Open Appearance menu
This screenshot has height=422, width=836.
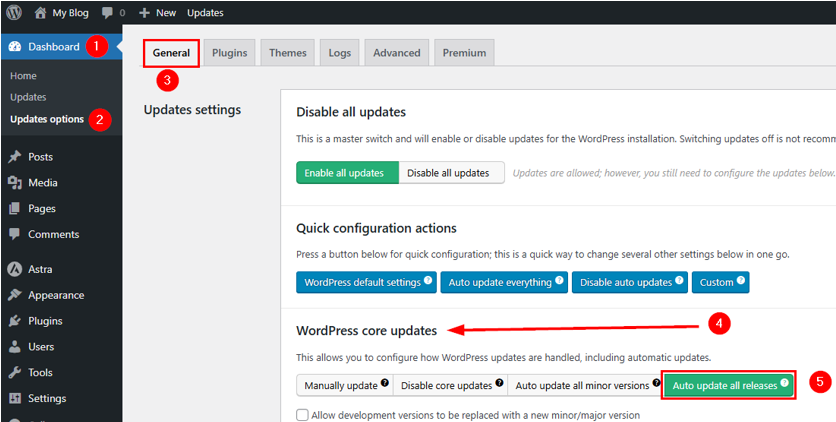click(x=61, y=295)
